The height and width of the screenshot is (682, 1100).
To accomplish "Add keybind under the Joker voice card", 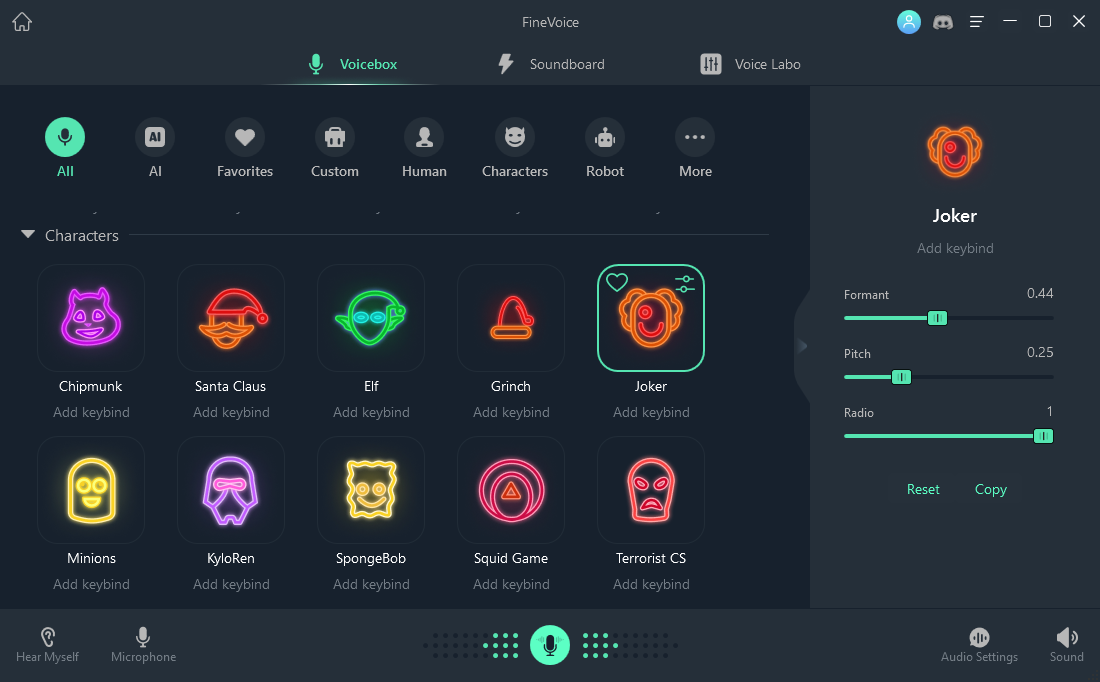I will (651, 413).
